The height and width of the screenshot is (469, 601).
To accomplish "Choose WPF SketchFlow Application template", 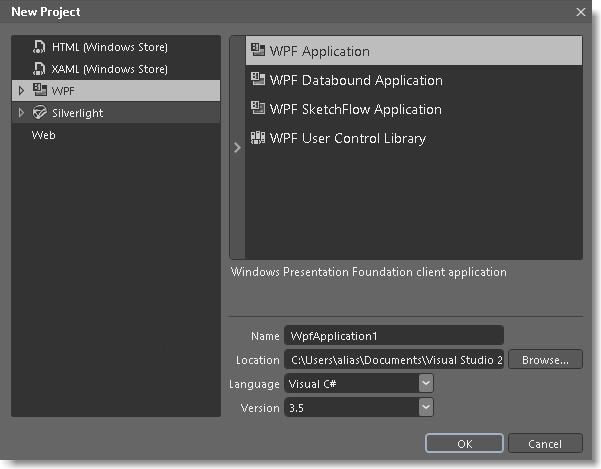I will pos(414,109).
